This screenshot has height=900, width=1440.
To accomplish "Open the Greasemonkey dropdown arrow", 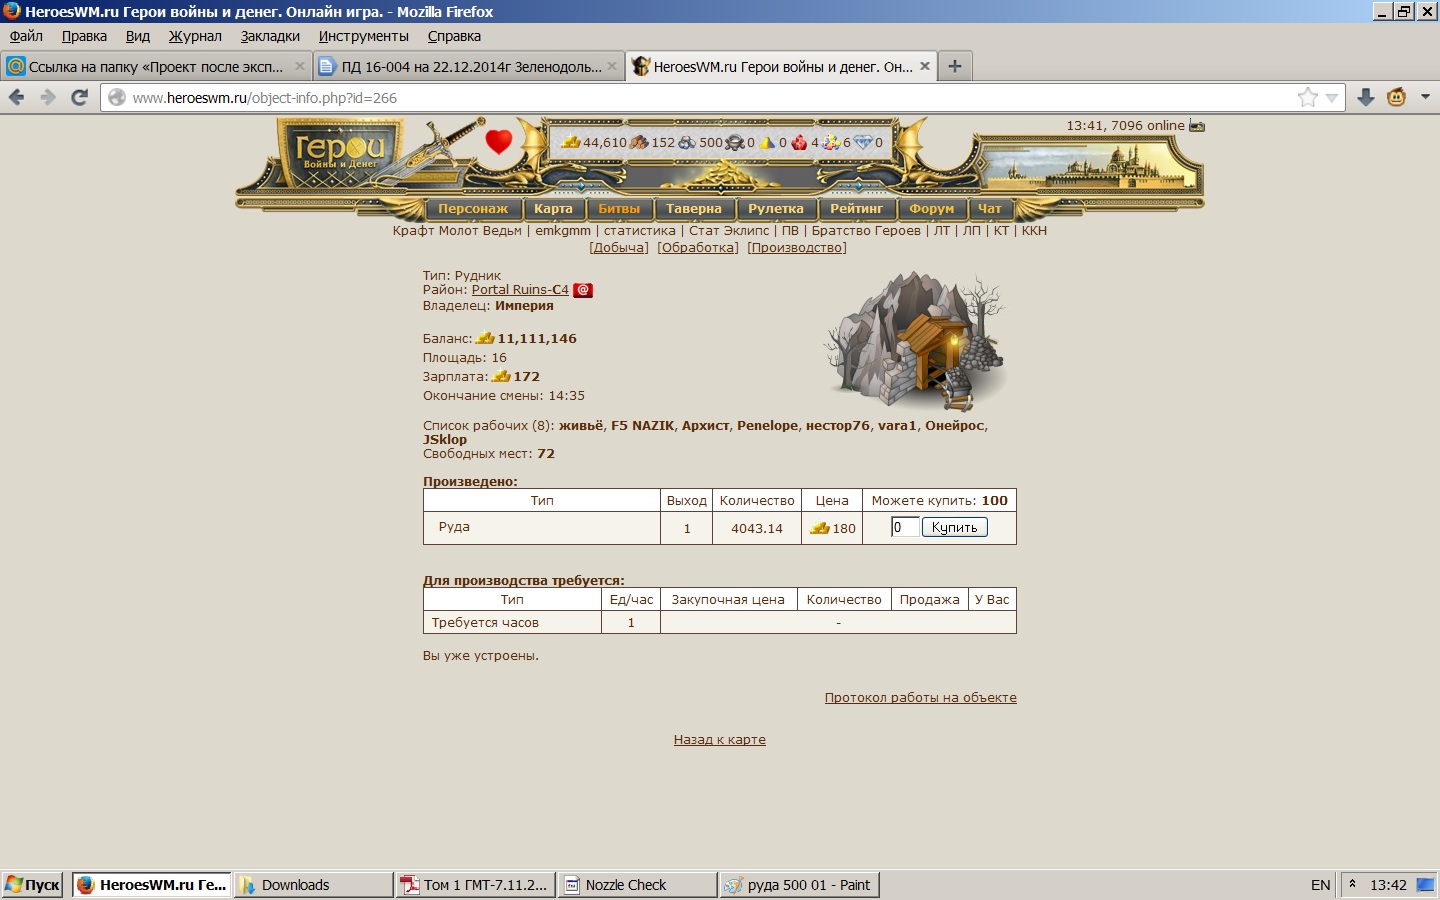I will tap(1425, 97).
